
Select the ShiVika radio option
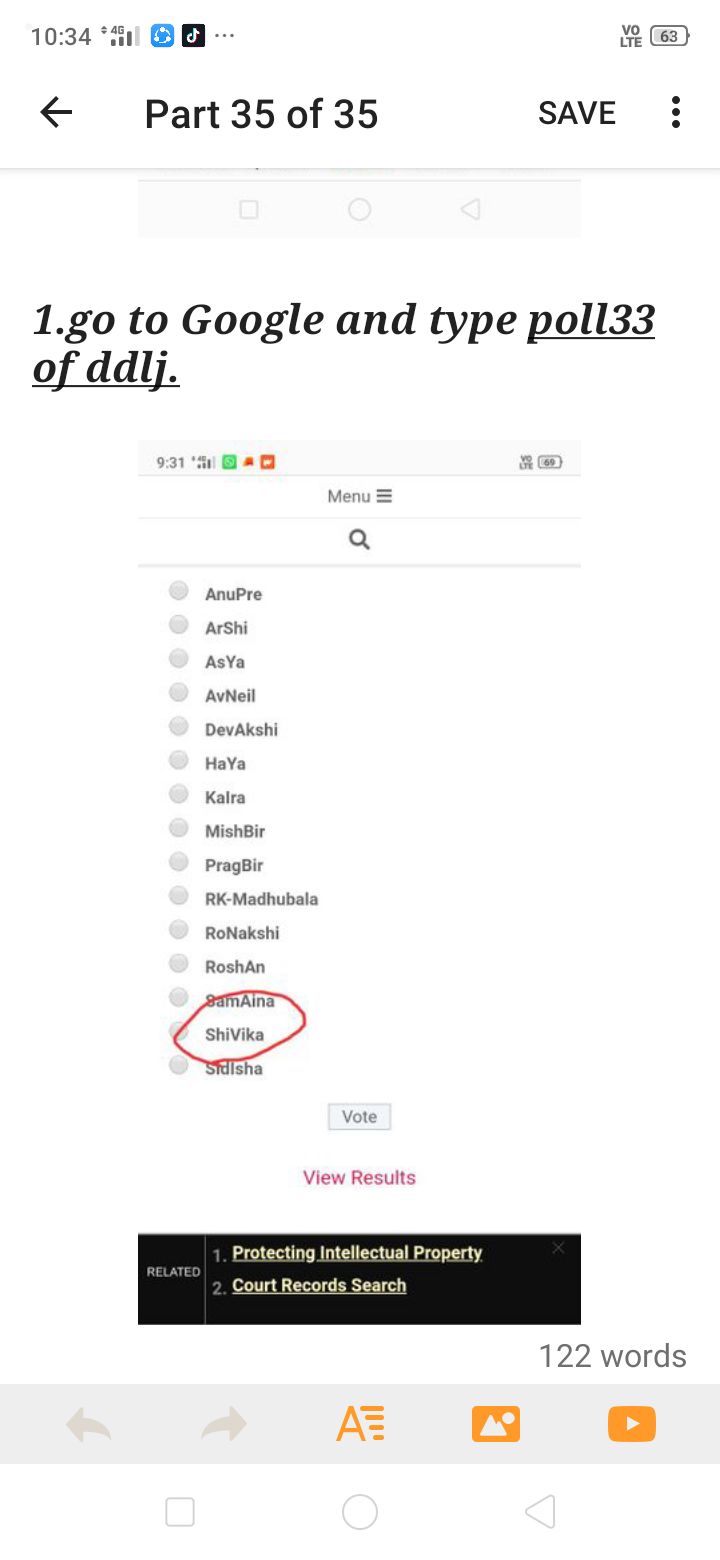(179, 1031)
